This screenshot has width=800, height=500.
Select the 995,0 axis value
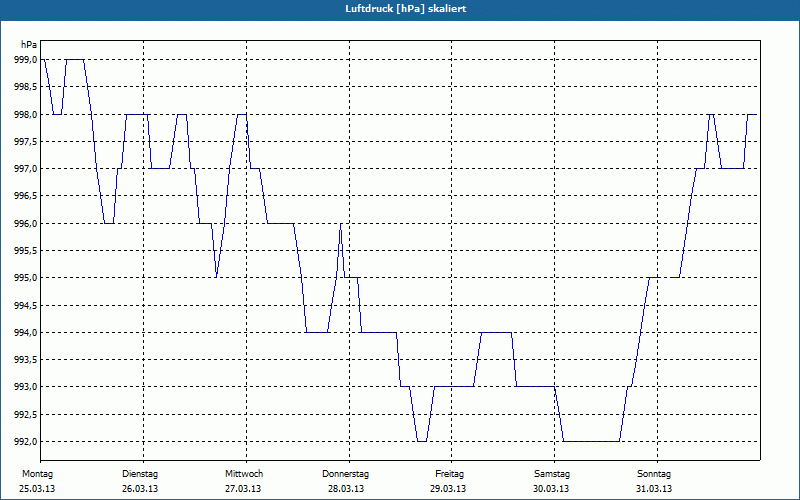click(26, 278)
